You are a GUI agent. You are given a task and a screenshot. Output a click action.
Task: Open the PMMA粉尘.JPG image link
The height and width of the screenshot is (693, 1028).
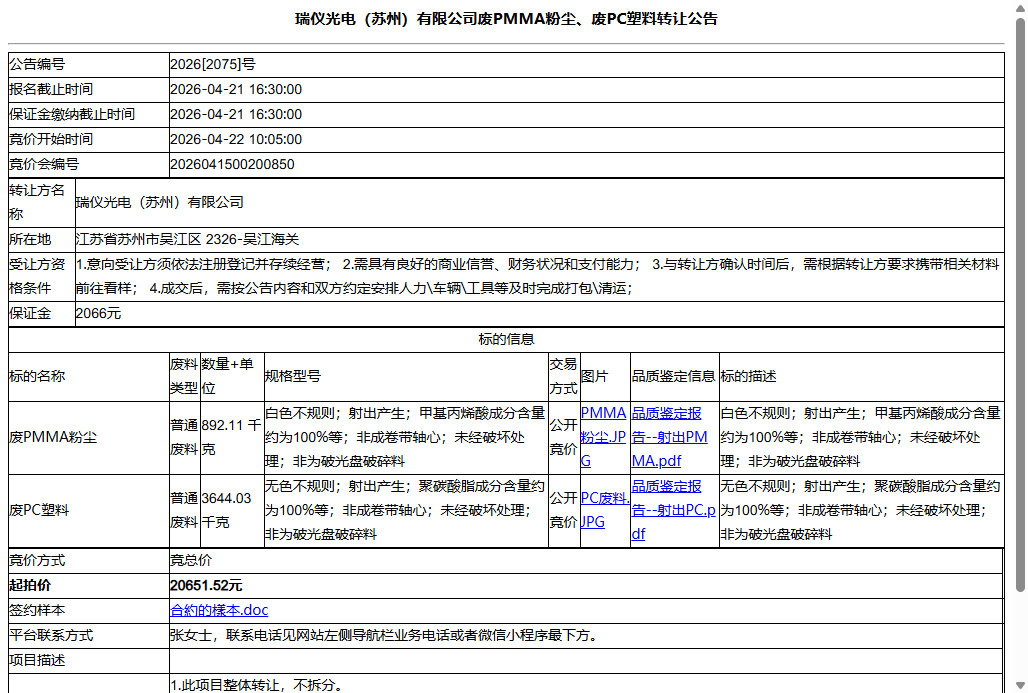coord(603,437)
